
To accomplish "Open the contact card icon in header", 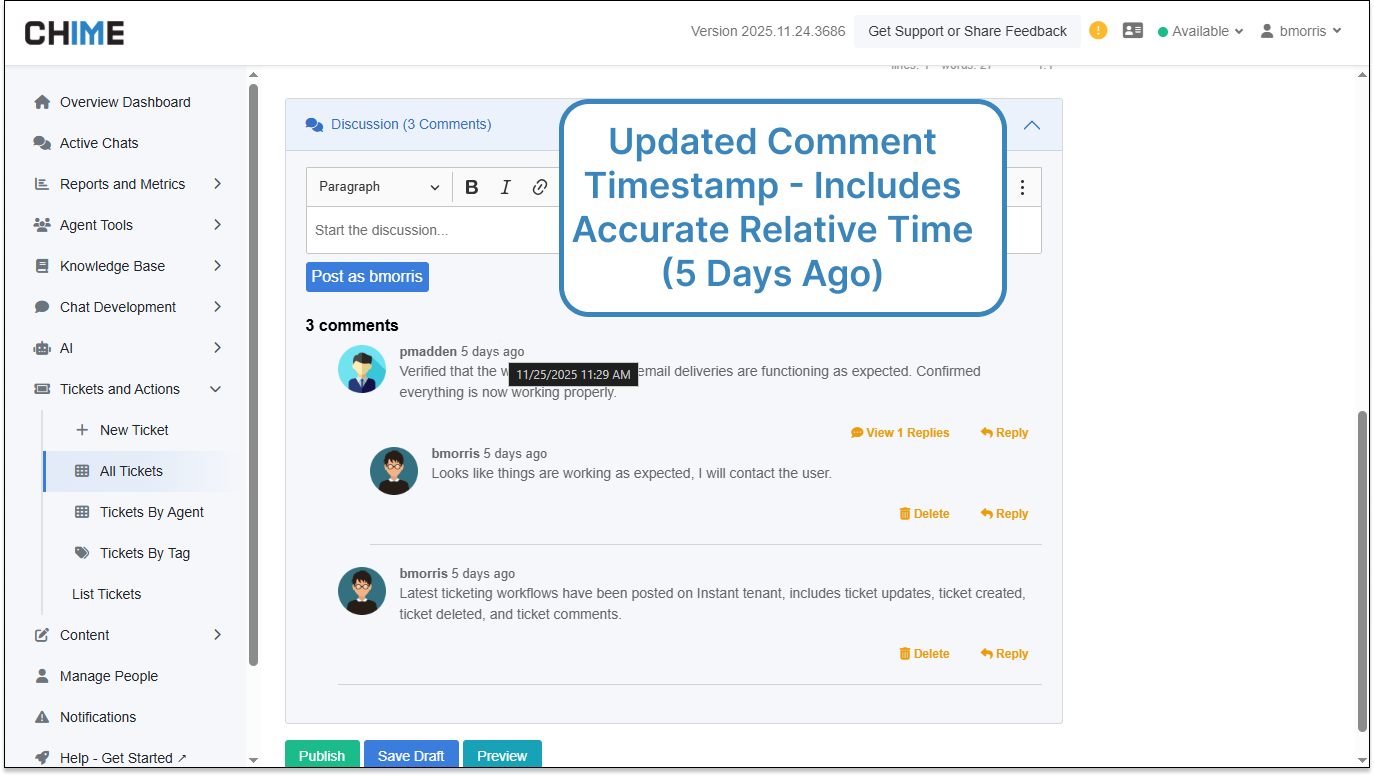I will click(x=1132, y=31).
